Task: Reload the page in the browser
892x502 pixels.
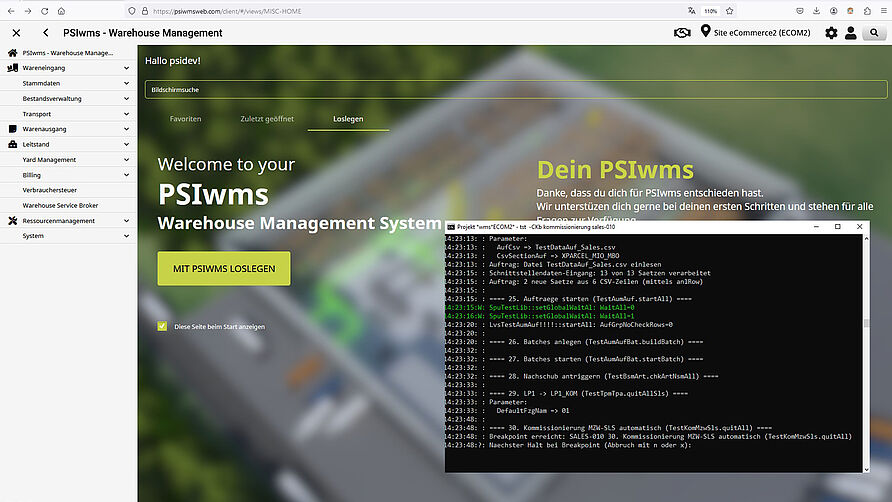Action: point(44,11)
